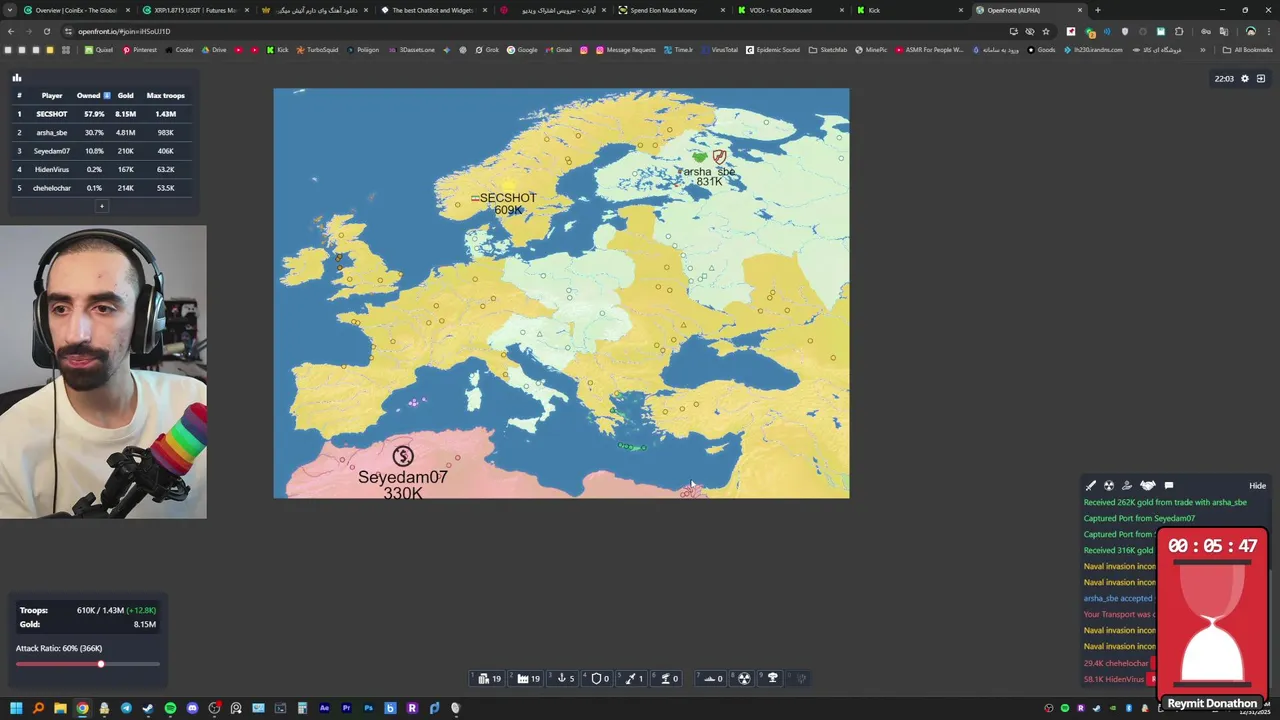Select Seyedam07 row in leaderboard
Viewport: 1280px width, 720px height.
pos(101,151)
